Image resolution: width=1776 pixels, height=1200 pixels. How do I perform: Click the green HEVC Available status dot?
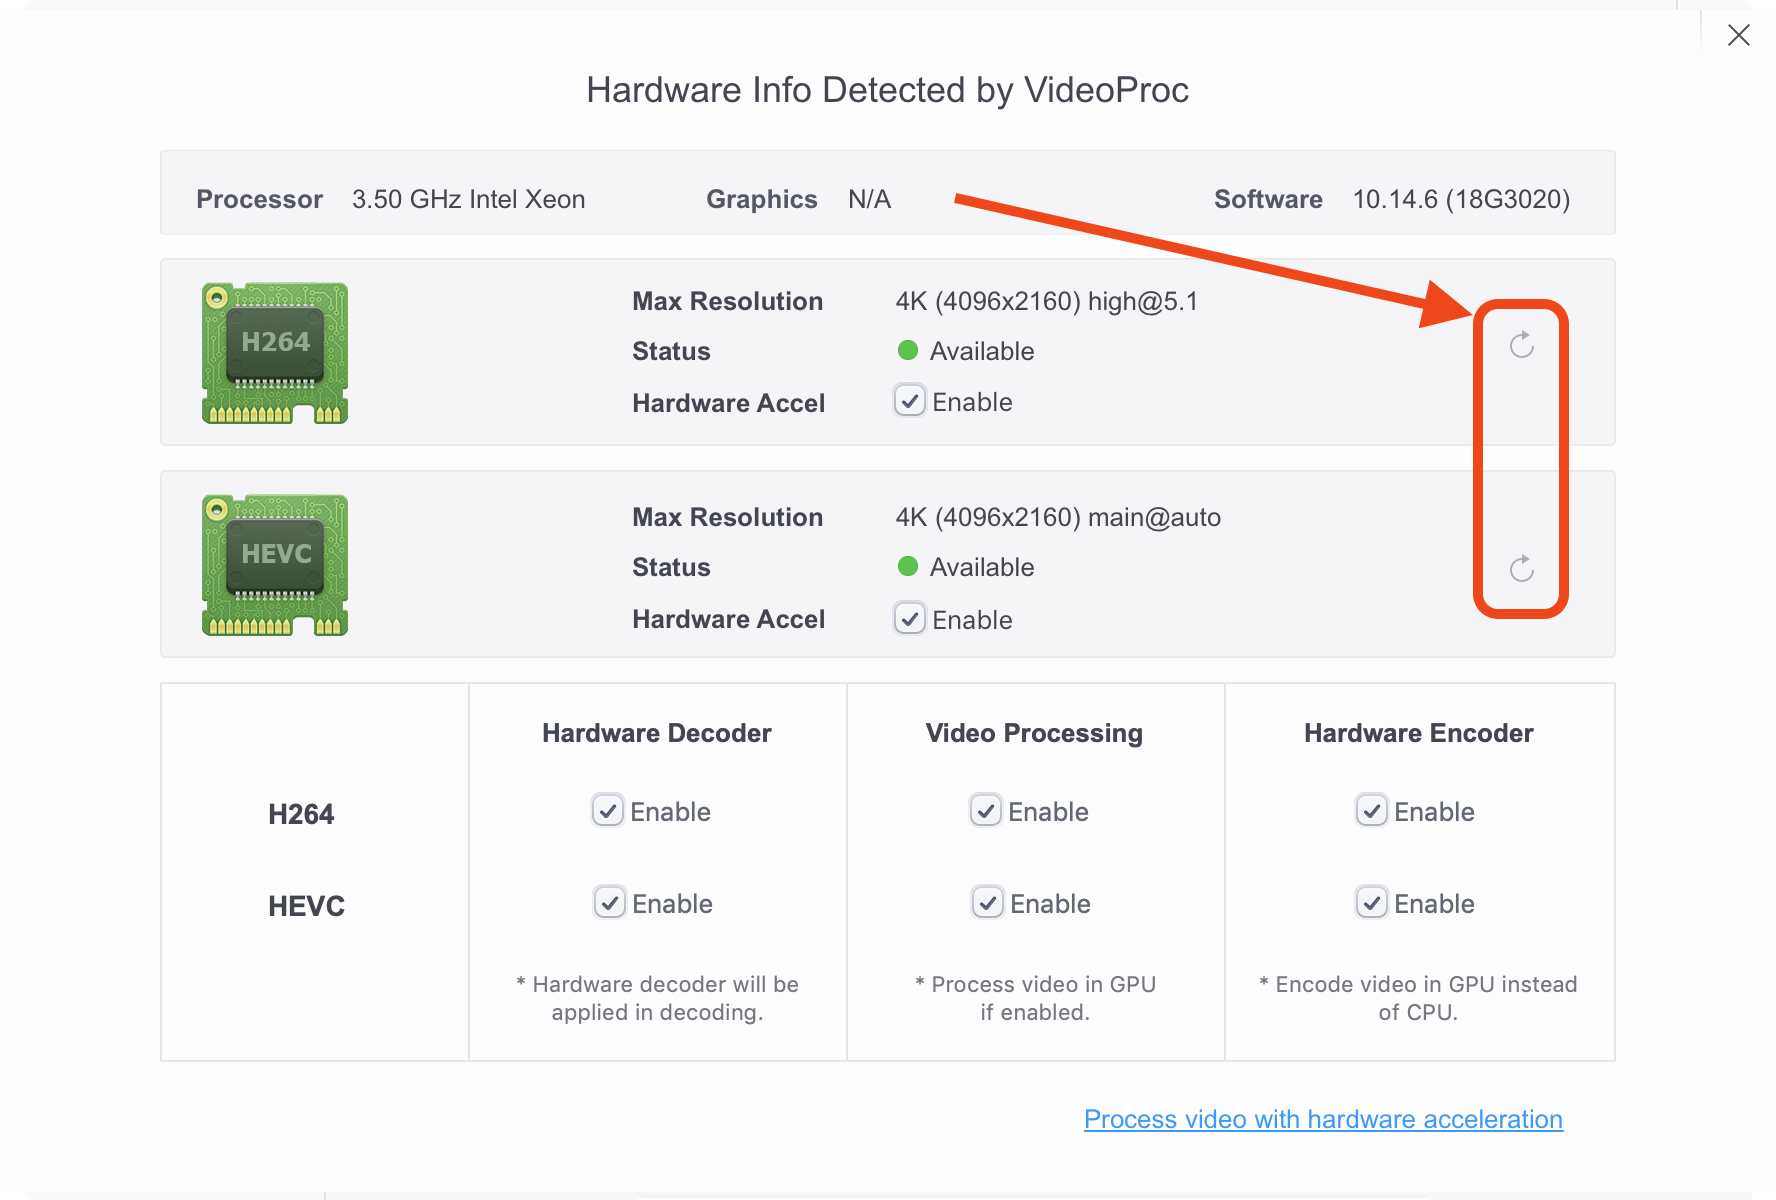click(908, 566)
